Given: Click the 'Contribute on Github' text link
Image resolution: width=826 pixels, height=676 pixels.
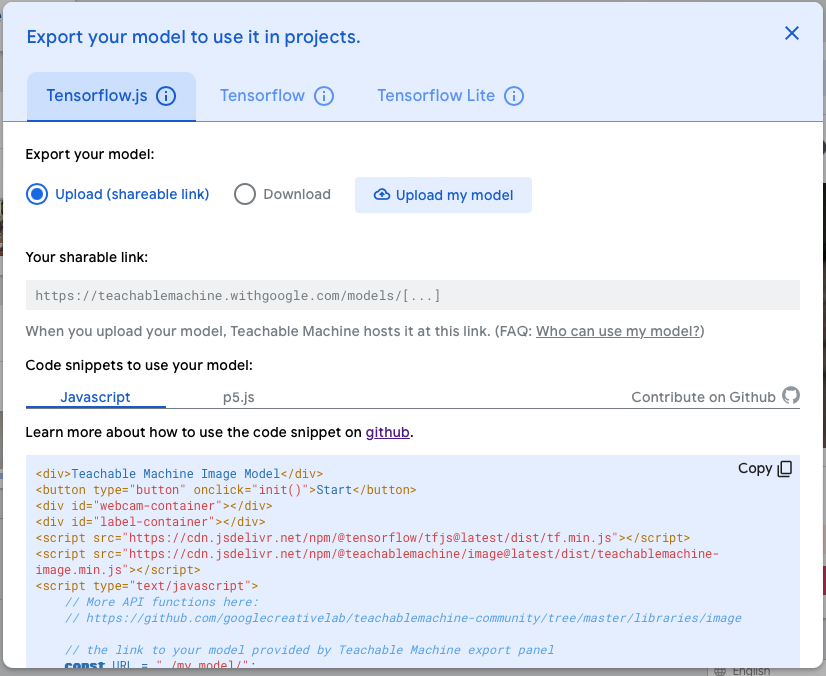Looking at the screenshot, I should pyautogui.click(x=703, y=397).
